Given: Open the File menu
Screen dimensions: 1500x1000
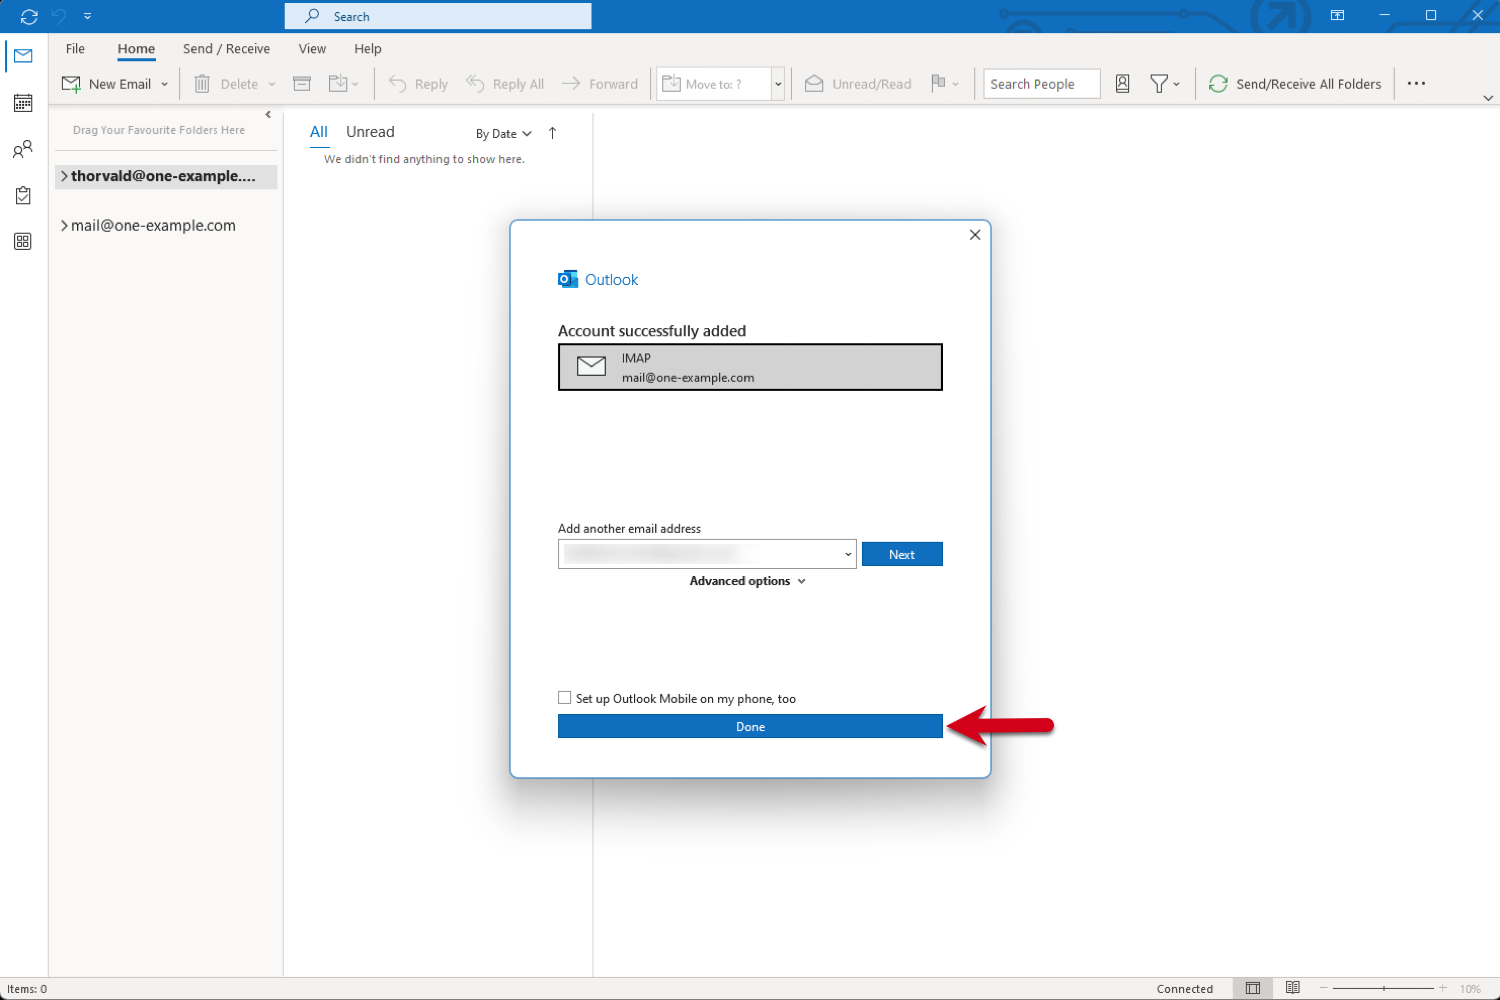Looking at the screenshot, I should tap(75, 48).
